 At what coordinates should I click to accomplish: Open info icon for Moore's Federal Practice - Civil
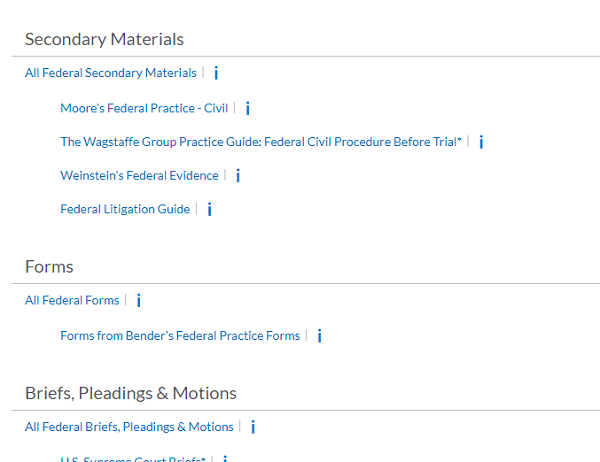(x=247, y=108)
